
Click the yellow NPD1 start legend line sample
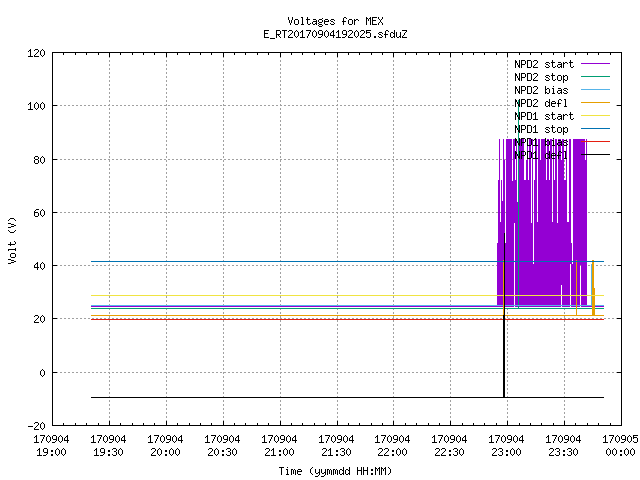595,116
